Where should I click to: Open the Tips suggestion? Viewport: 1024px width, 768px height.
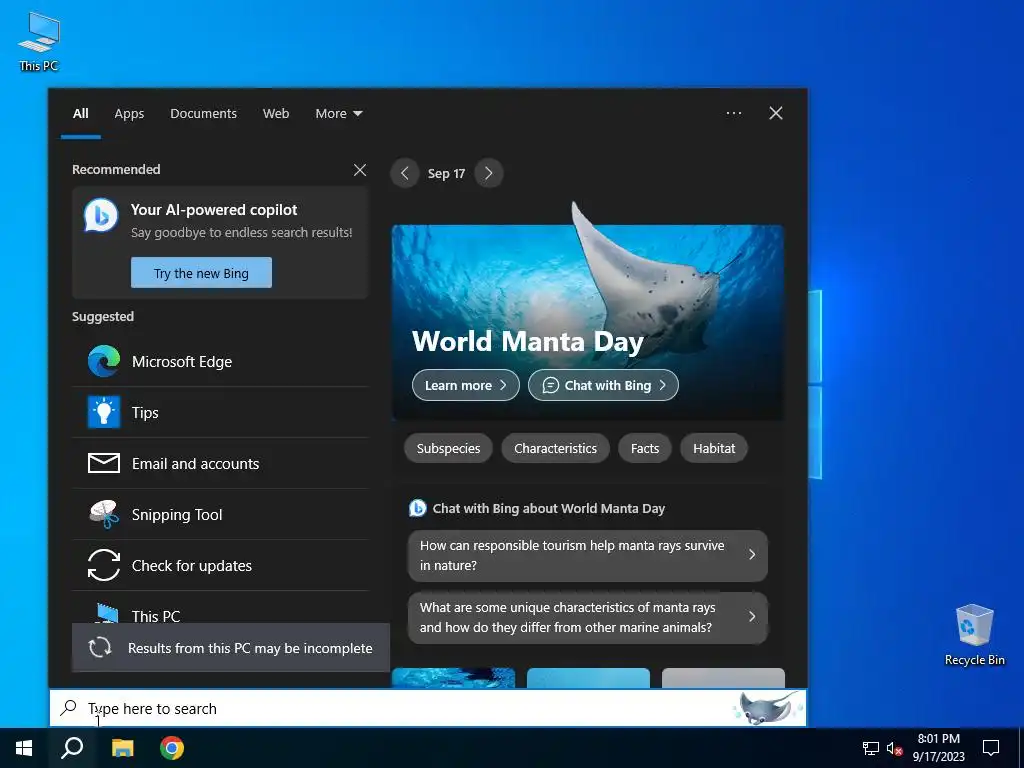coord(220,412)
